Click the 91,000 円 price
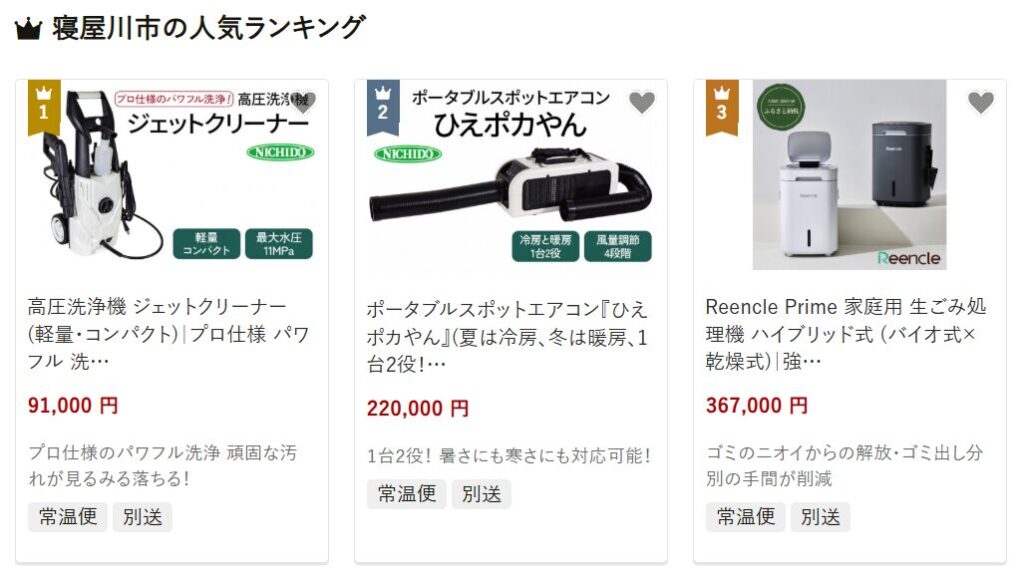 [x=73, y=406]
